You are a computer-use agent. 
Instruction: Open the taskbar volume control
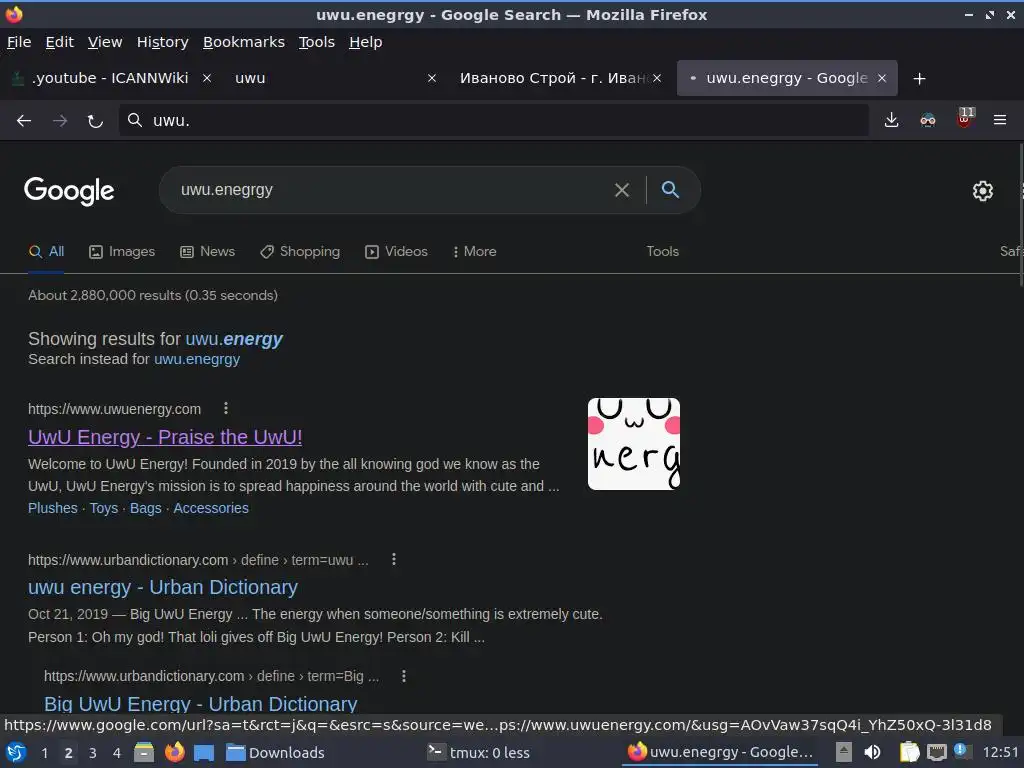pos(872,752)
